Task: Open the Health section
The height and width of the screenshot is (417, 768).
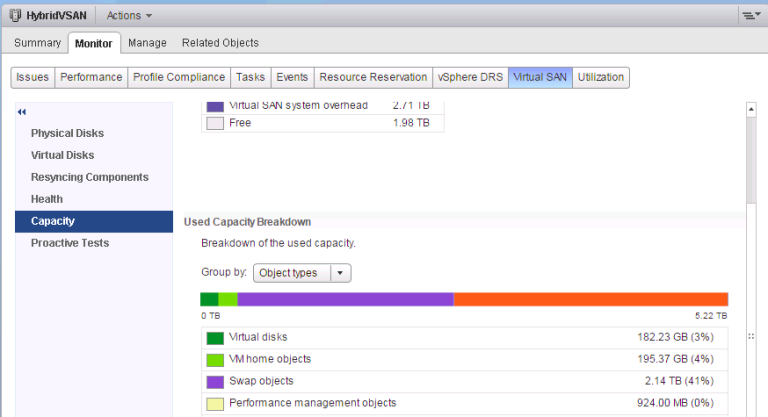Action: point(47,199)
